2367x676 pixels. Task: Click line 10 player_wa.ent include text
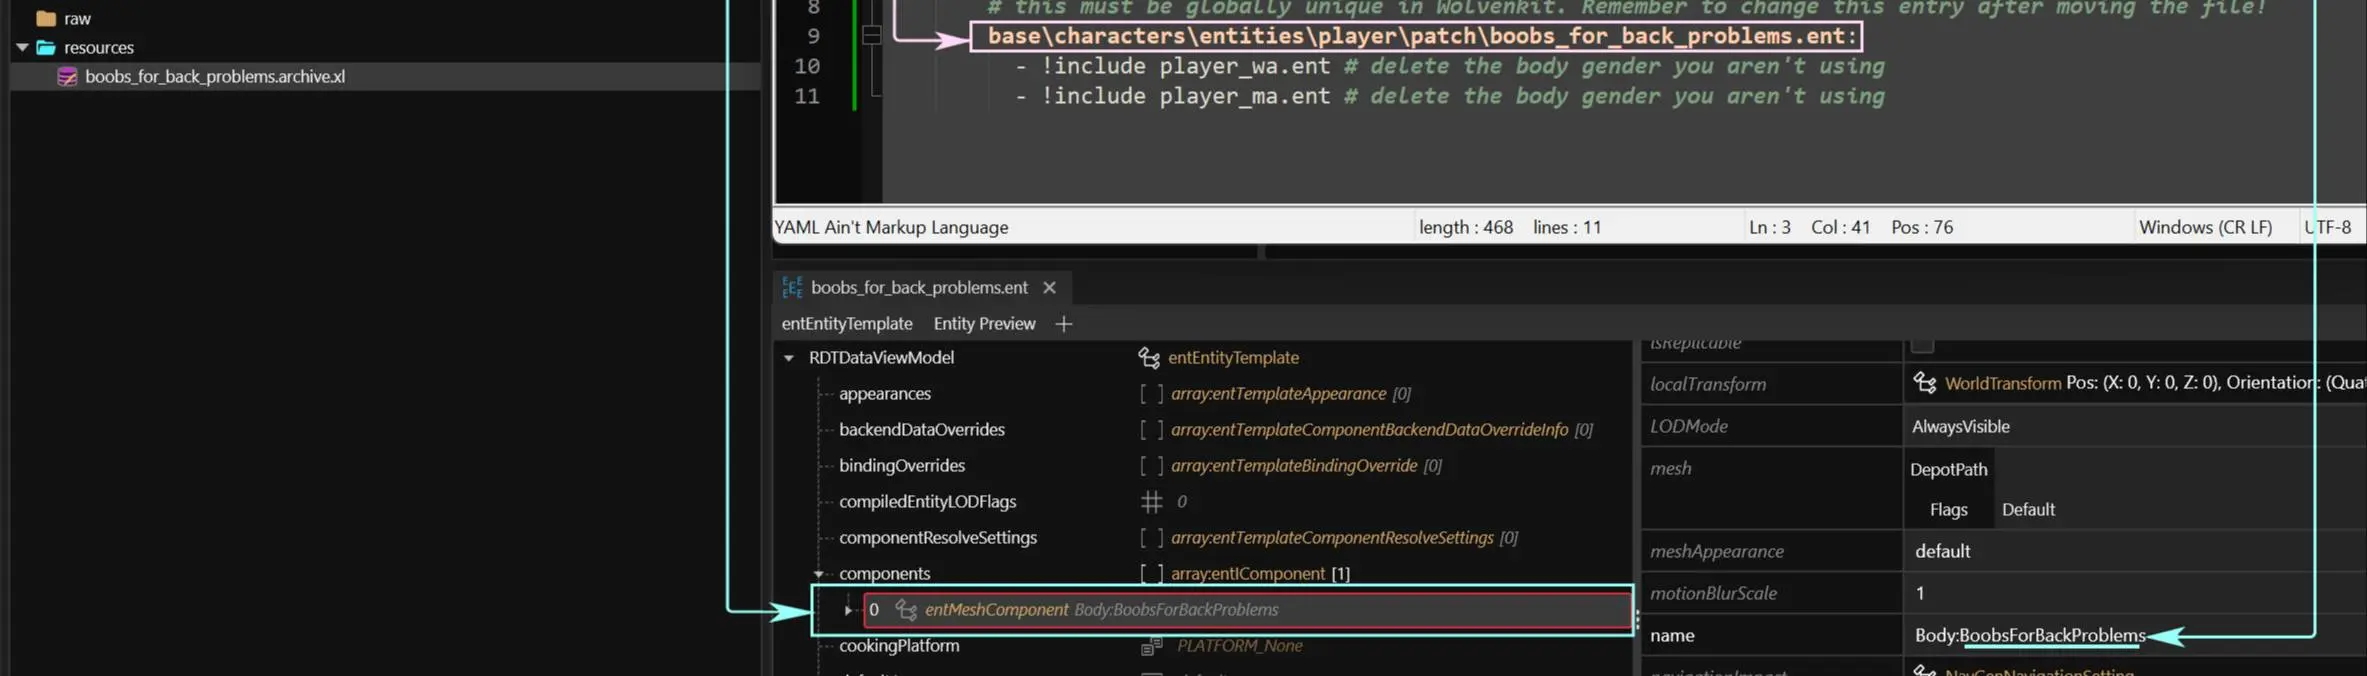click(1185, 66)
